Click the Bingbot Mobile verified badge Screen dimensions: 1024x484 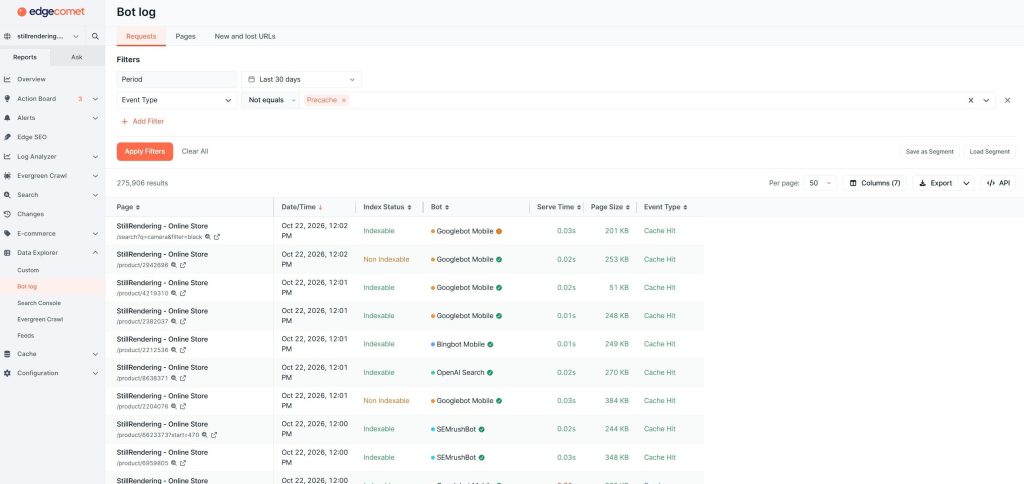(x=490, y=344)
